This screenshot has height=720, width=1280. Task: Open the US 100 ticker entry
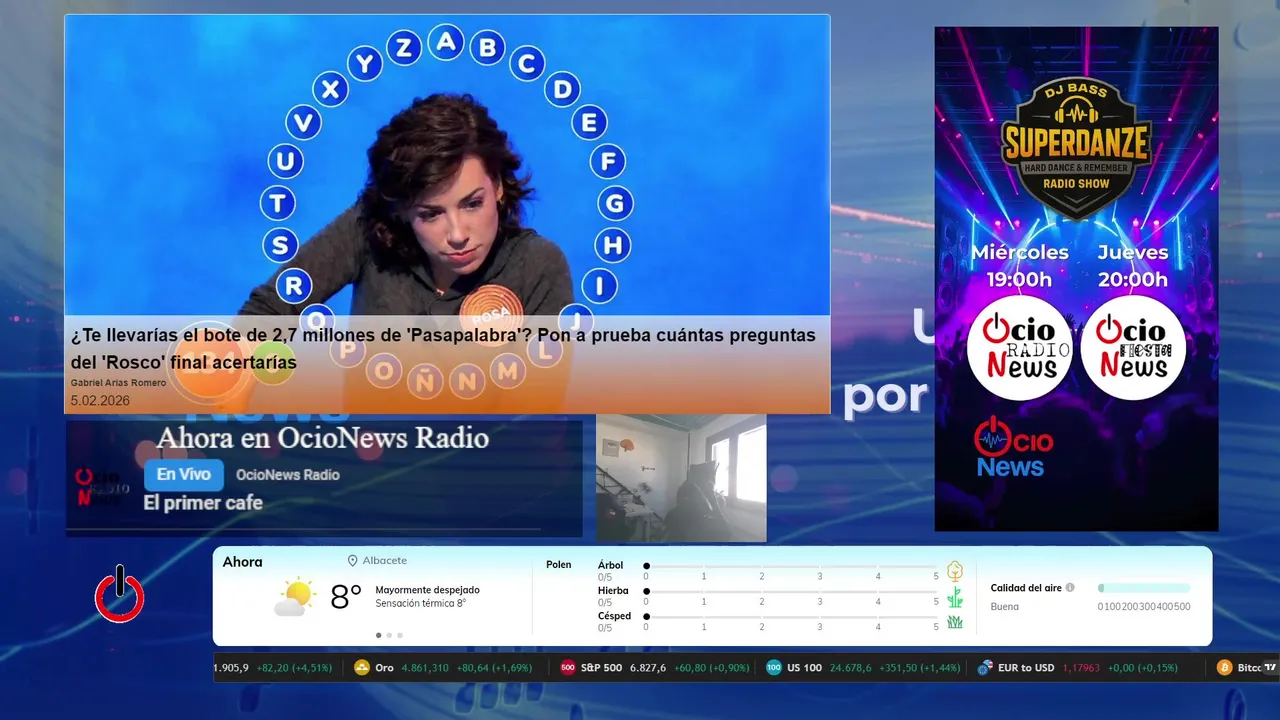863,667
